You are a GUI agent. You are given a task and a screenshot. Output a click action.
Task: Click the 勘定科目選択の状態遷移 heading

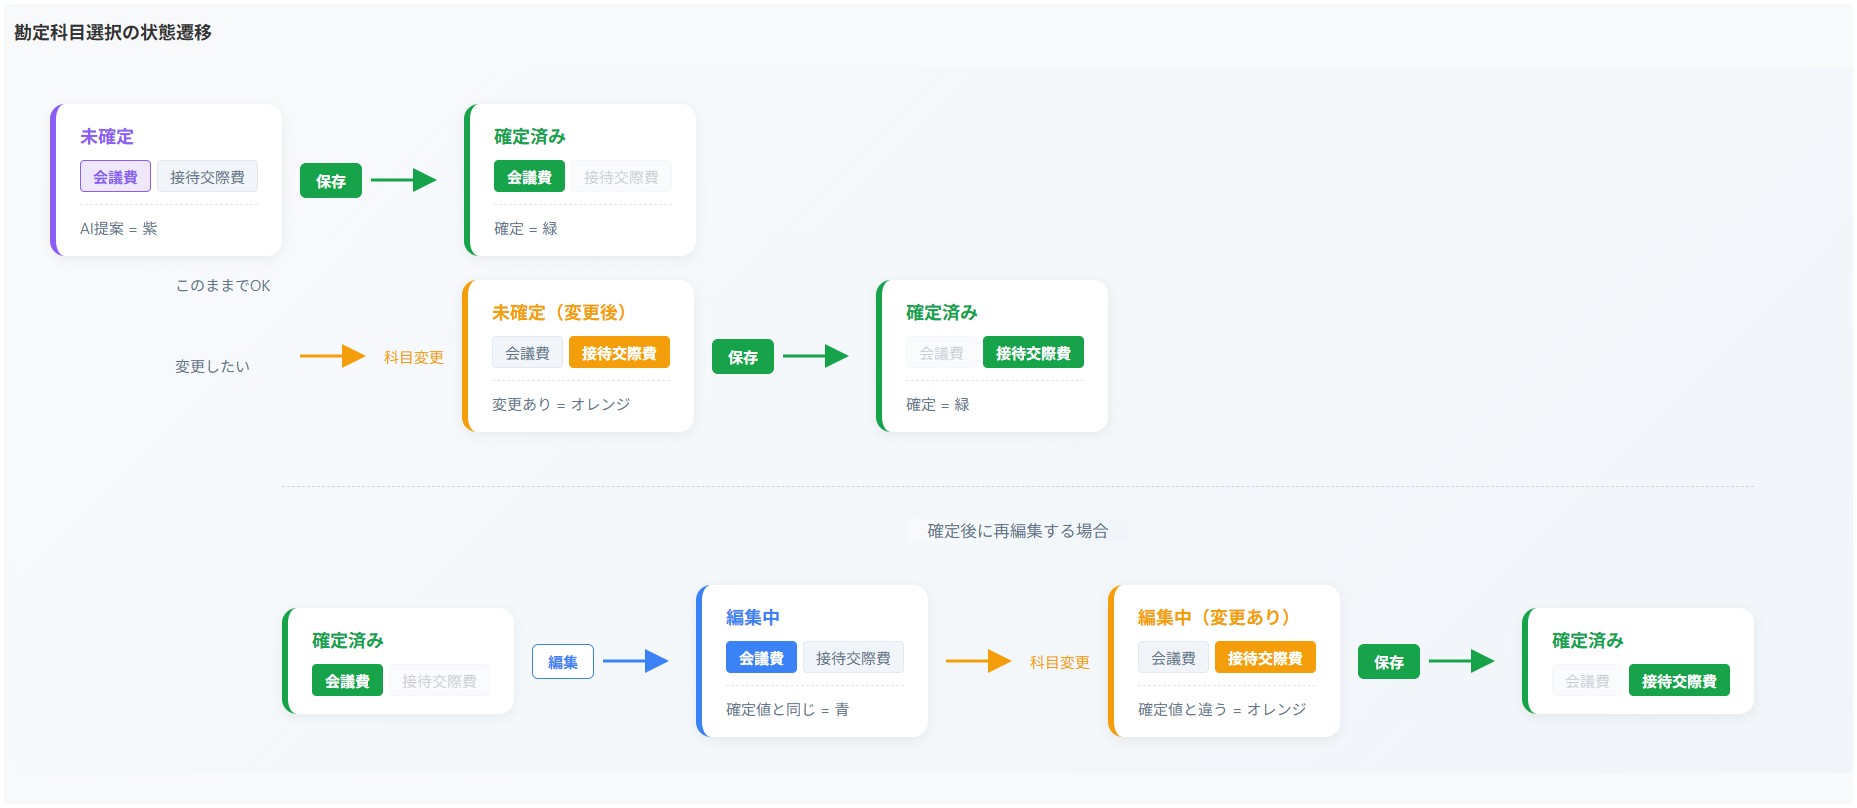(x=113, y=33)
